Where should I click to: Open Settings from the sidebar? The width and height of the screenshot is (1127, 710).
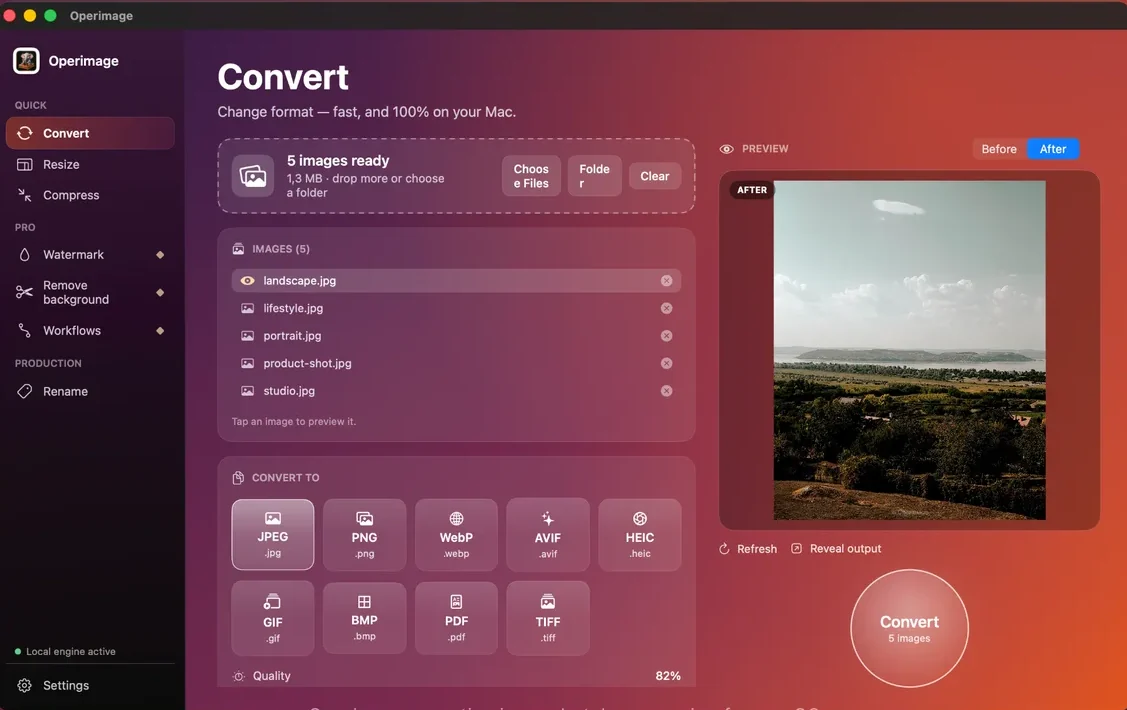90,686
